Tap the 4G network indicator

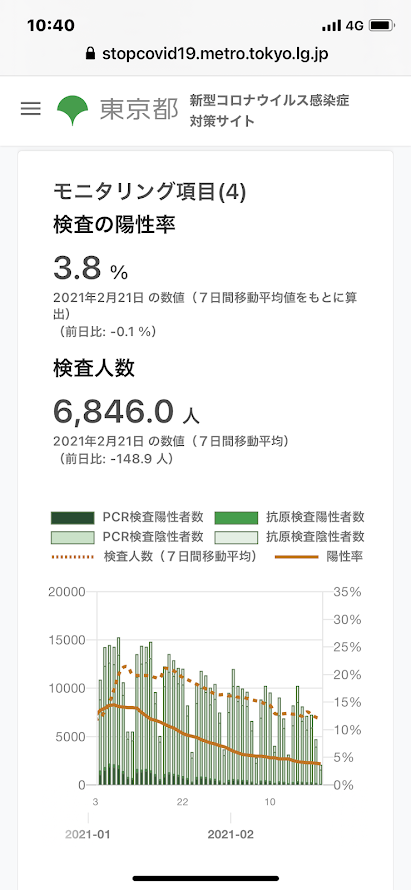point(354,26)
